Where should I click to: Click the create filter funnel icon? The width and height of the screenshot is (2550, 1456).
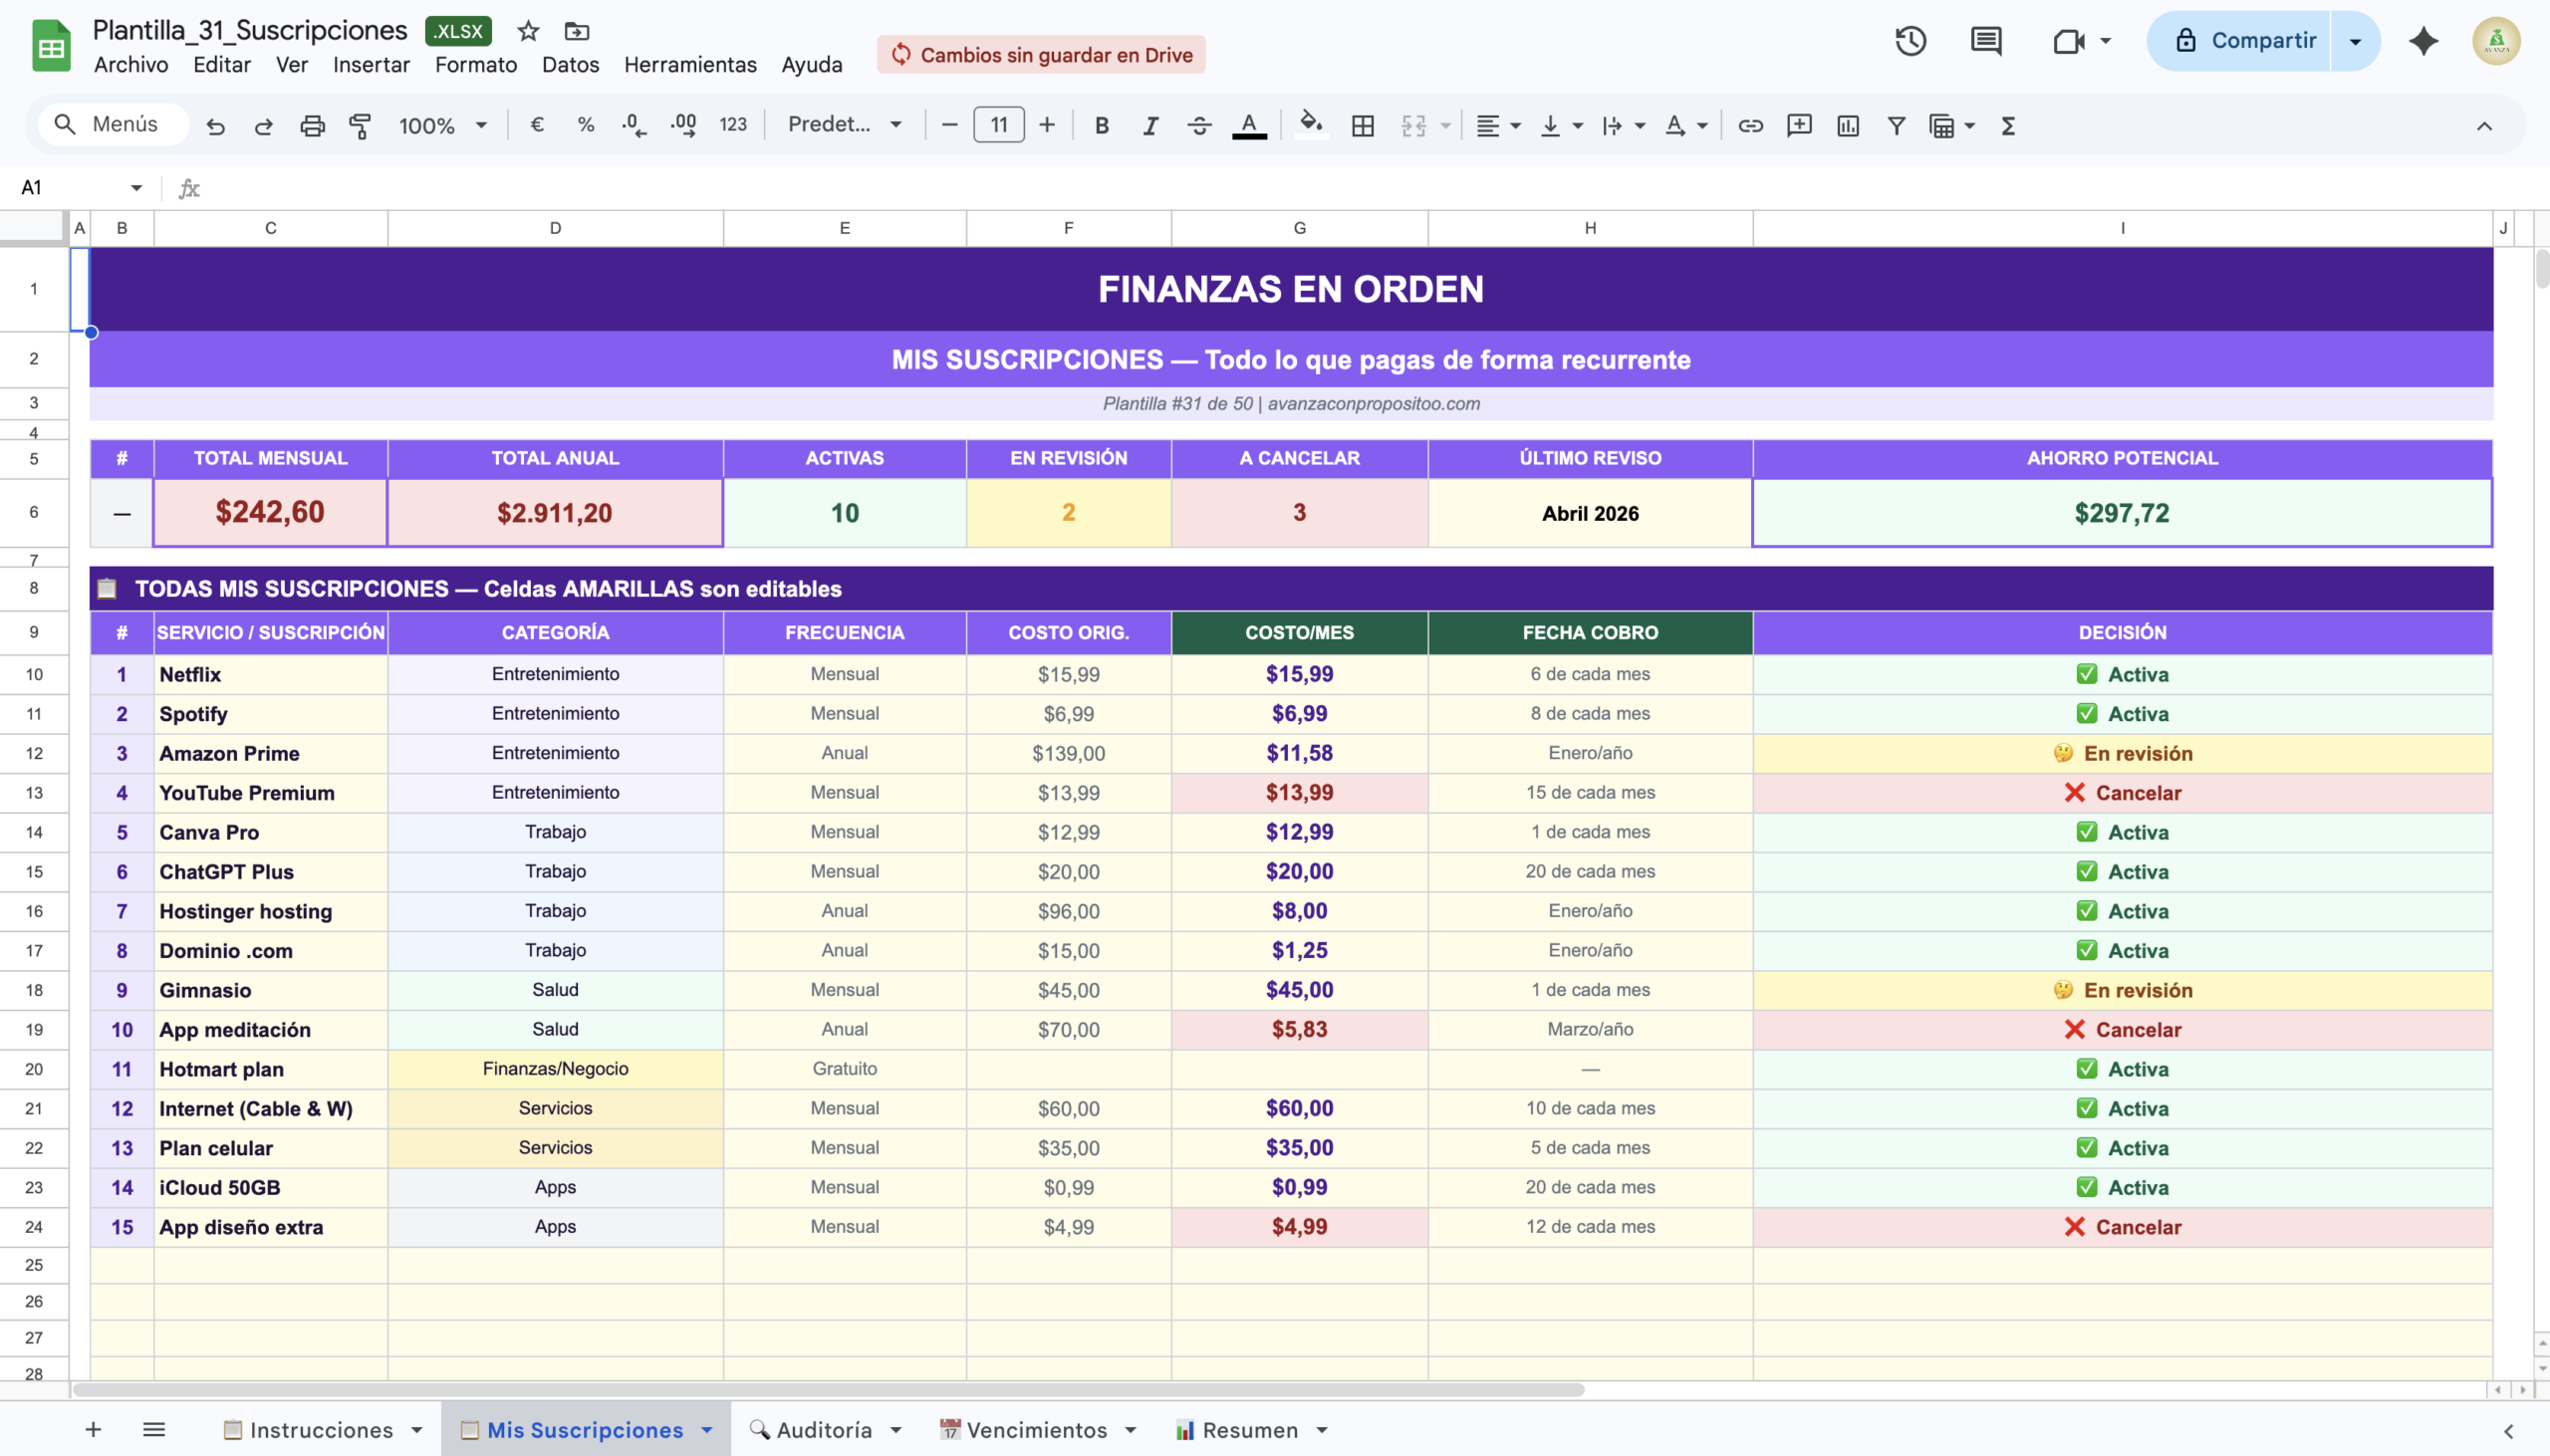tap(1896, 125)
